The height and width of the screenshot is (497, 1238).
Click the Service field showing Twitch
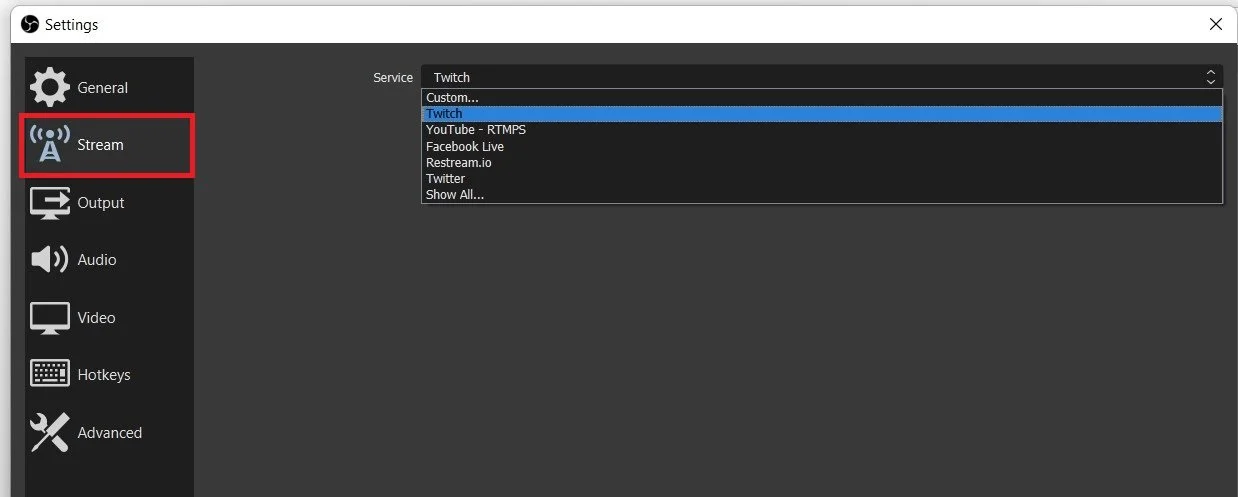[x=822, y=77]
